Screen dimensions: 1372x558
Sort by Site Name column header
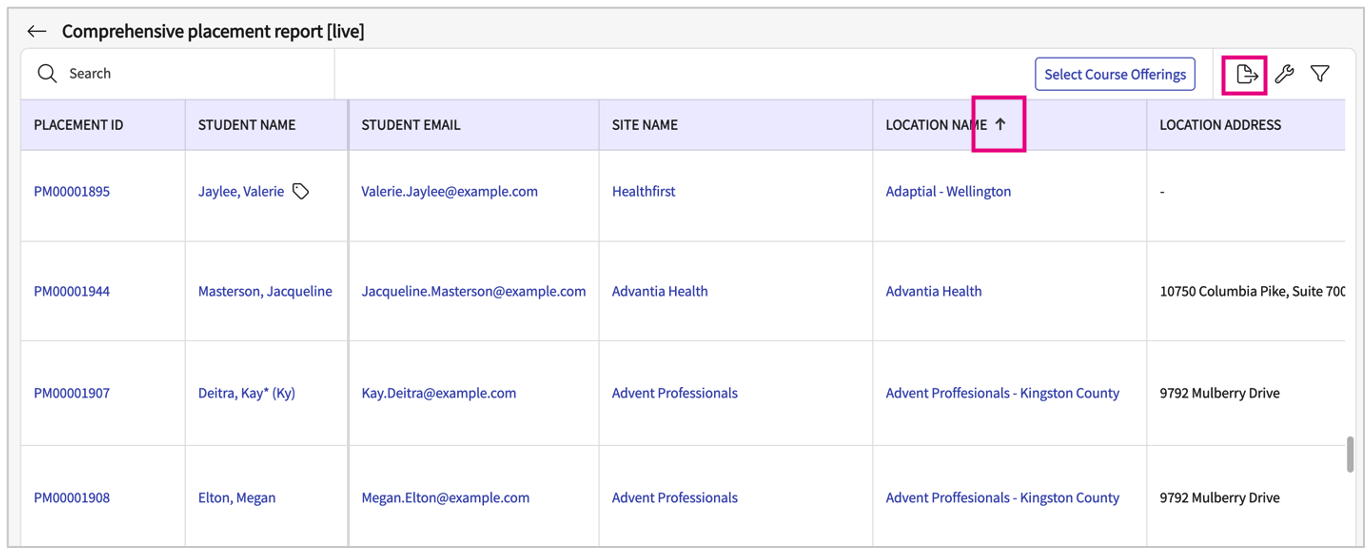click(x=645, y=125)
